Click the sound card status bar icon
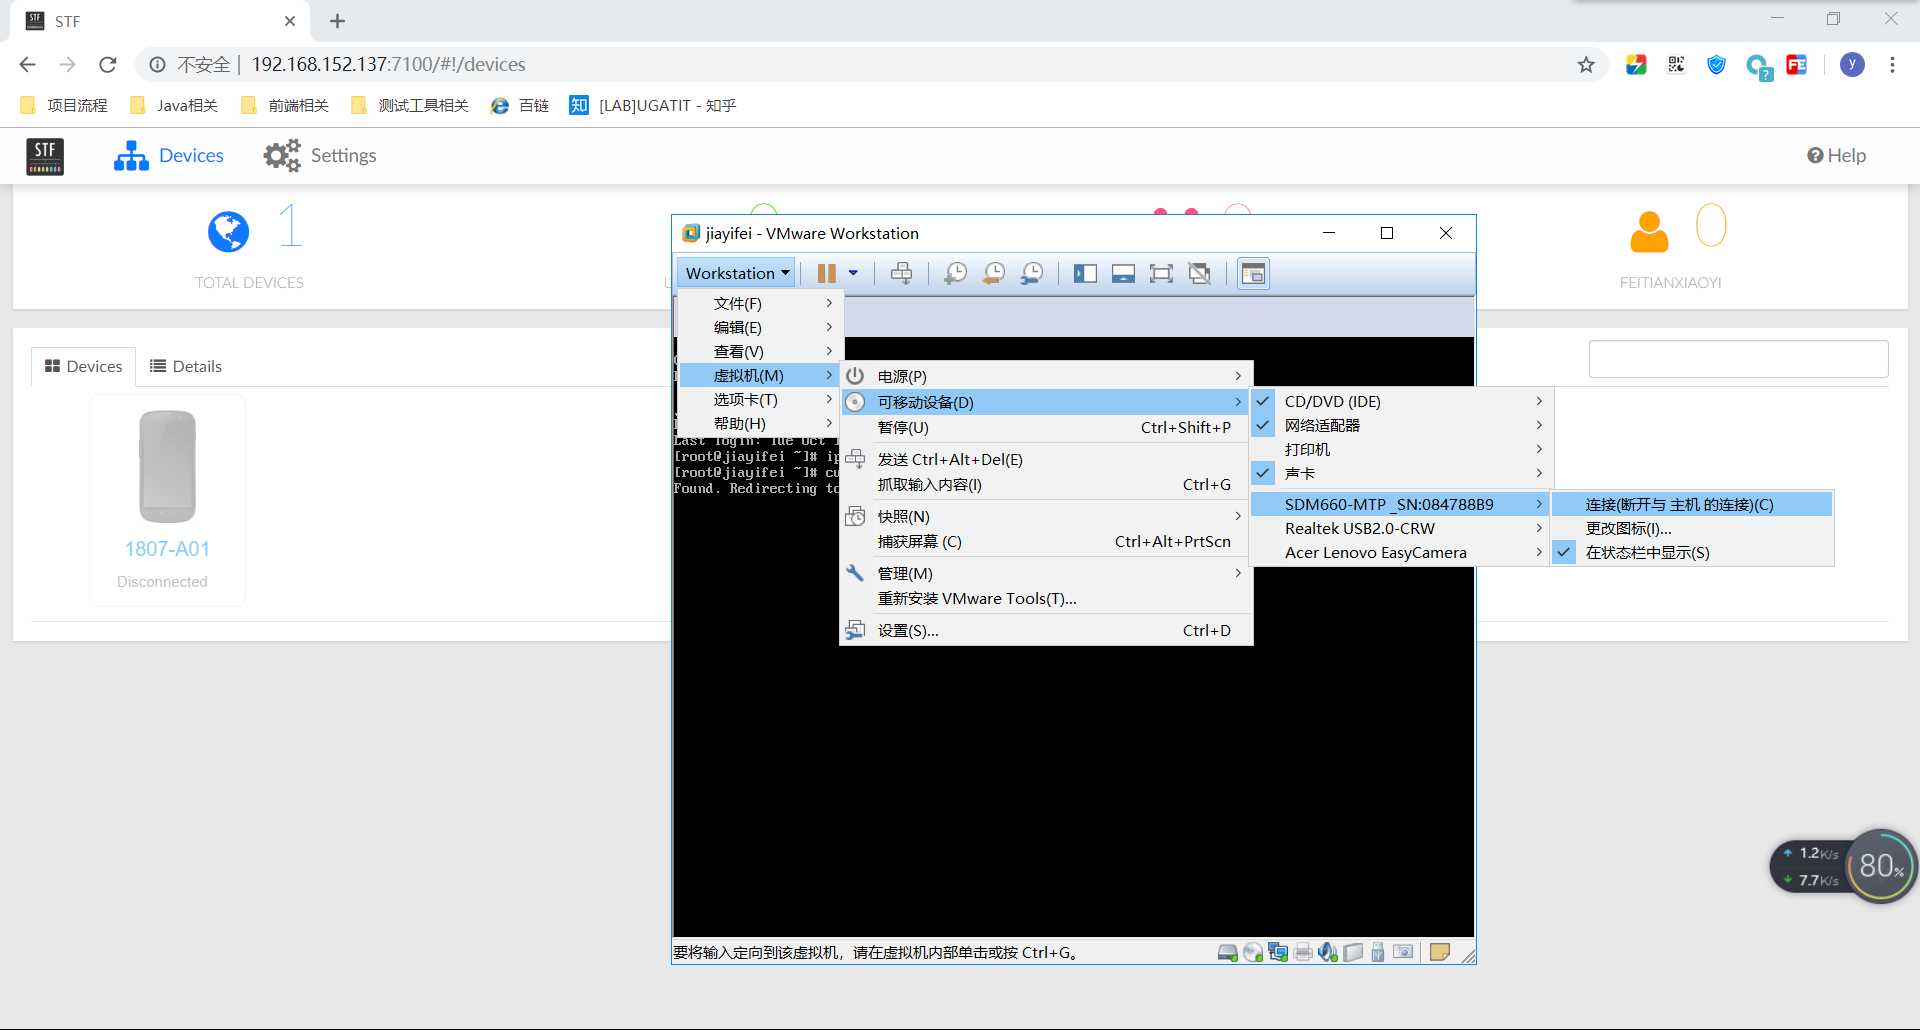This screenshot has width=1920, height=1030. (1328, 952)
